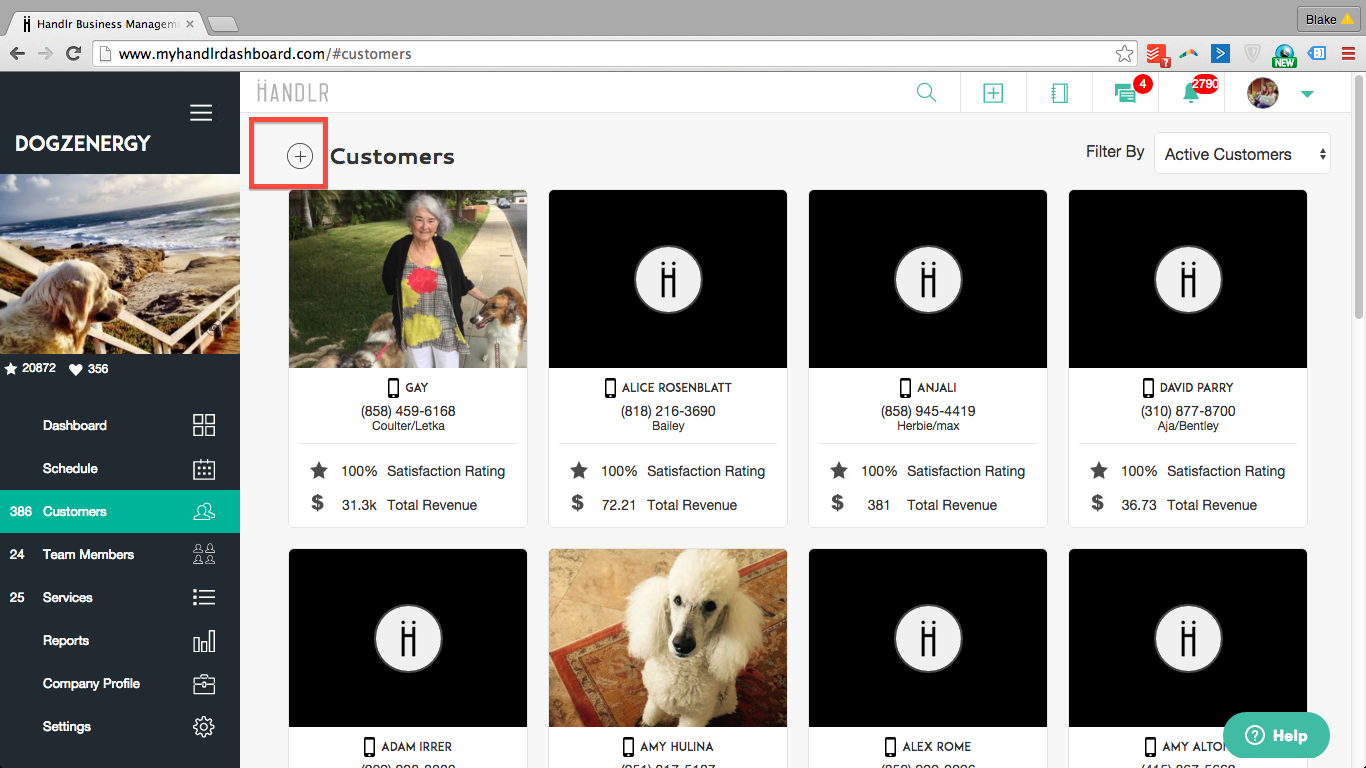The height and width of the screenshot is (768, 1366).
Task: Expand the Filter By Active Customers dropdown
Action: [x=1242, y=154]
